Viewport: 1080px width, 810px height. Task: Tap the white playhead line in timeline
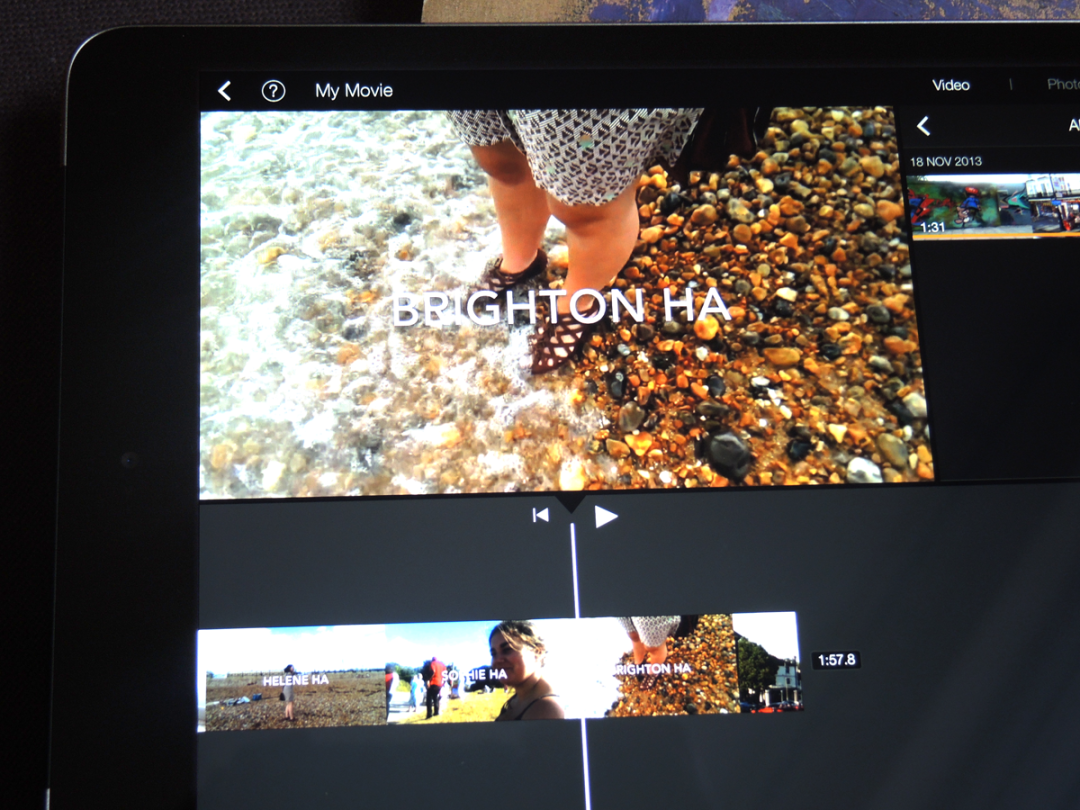580,665
